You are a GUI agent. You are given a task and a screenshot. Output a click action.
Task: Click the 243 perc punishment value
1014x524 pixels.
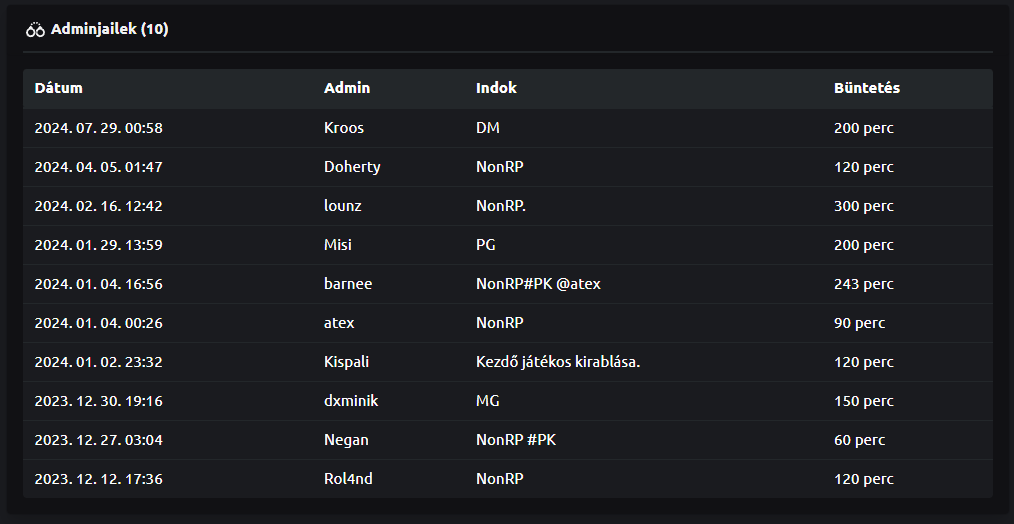coord(863,284)
